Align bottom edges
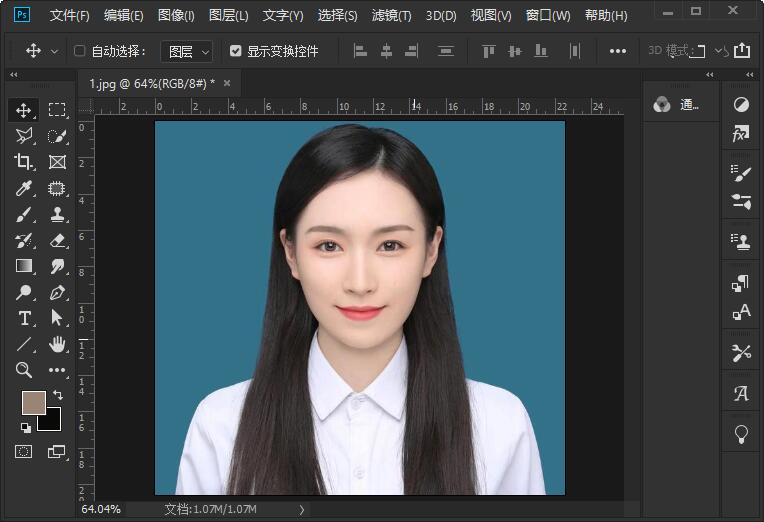764x522 pixels. pos(541,51)
